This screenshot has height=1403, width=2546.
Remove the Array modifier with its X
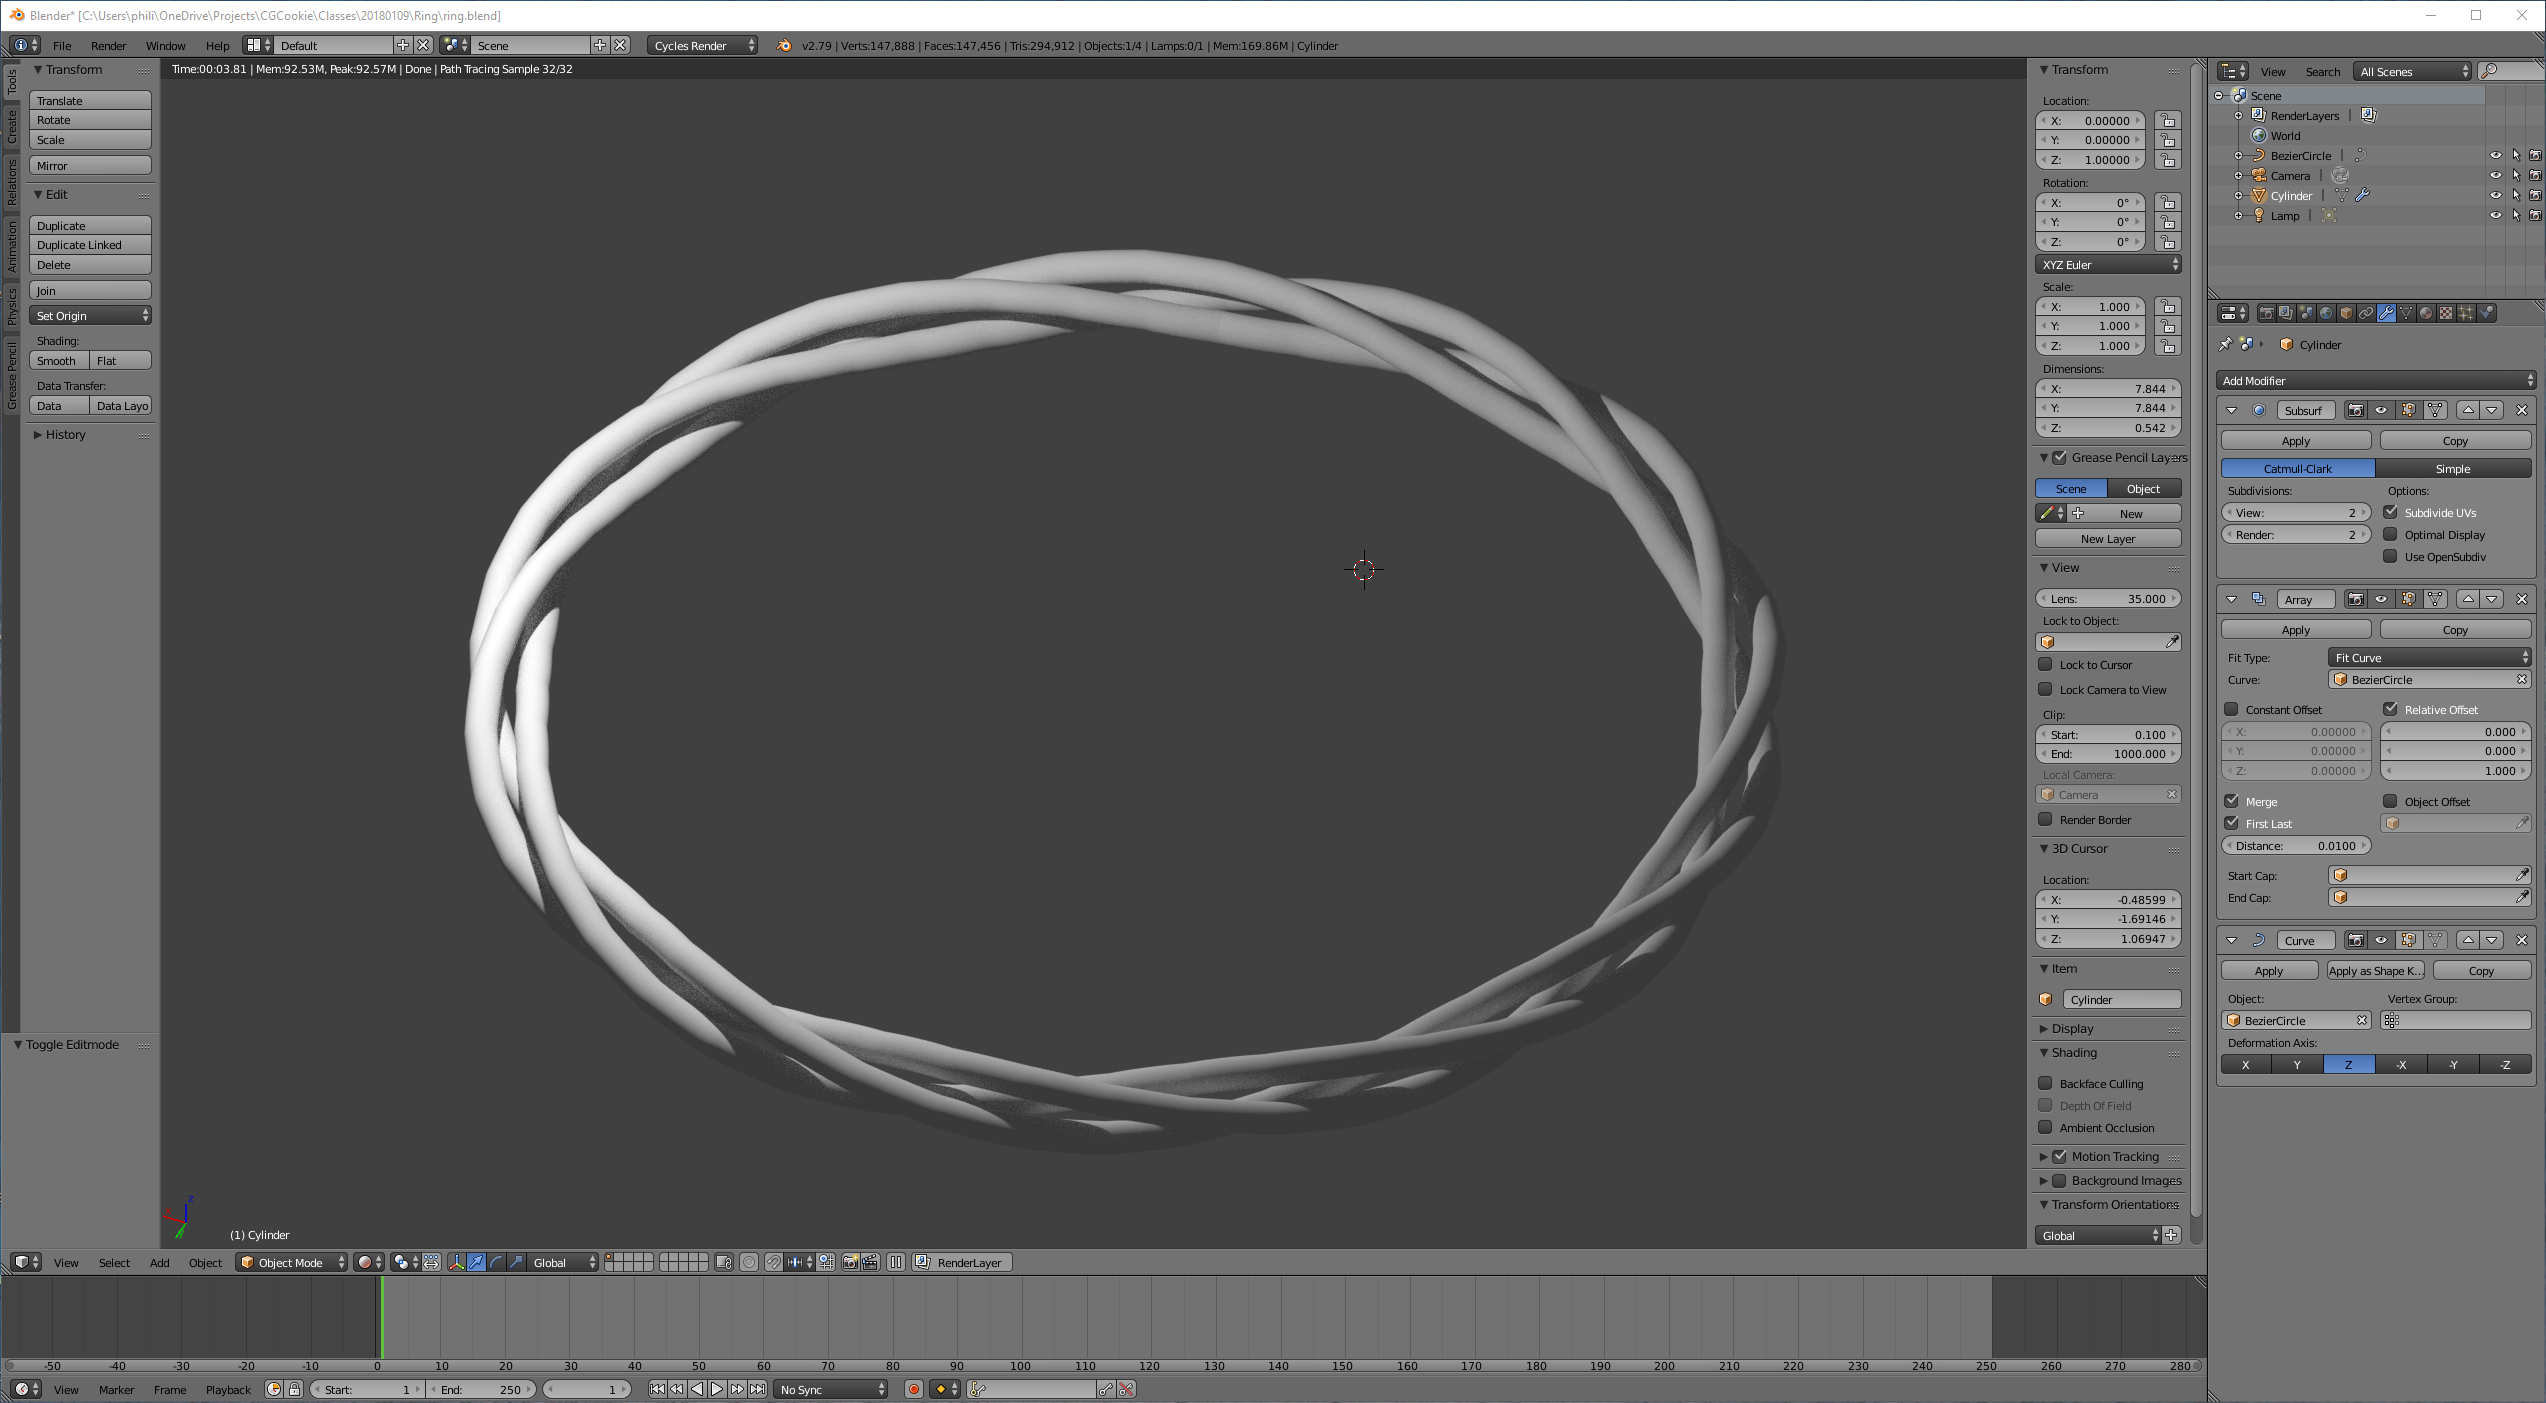(2521, 599)
